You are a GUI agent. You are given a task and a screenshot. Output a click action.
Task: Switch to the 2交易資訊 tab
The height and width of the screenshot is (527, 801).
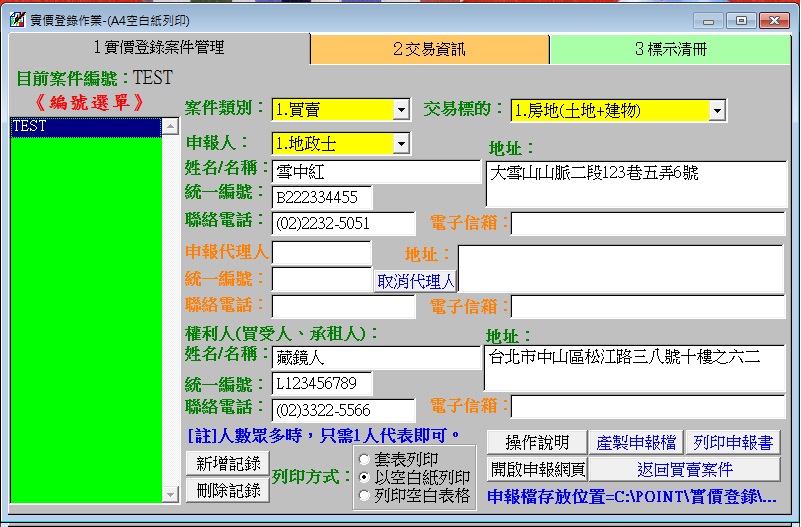(429, 49)
